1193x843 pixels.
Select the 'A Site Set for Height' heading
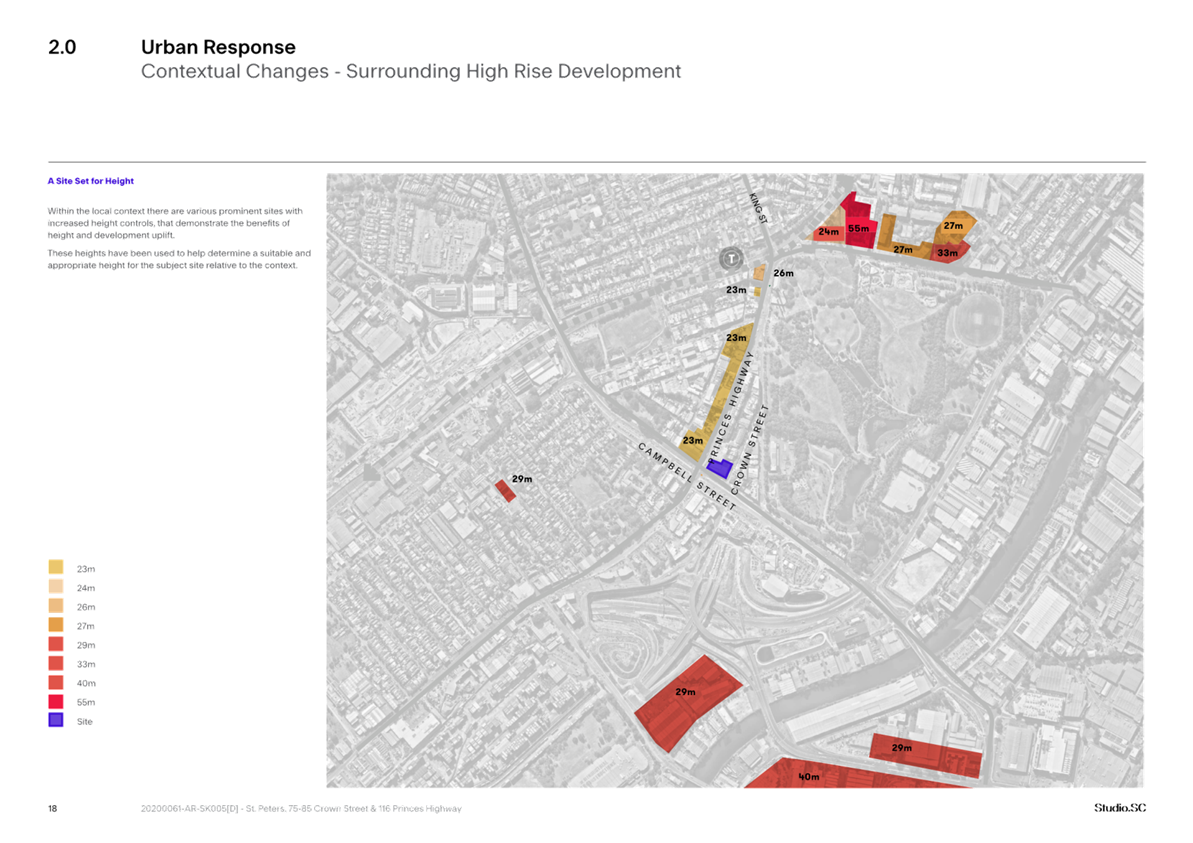click(x=91, y=181)
